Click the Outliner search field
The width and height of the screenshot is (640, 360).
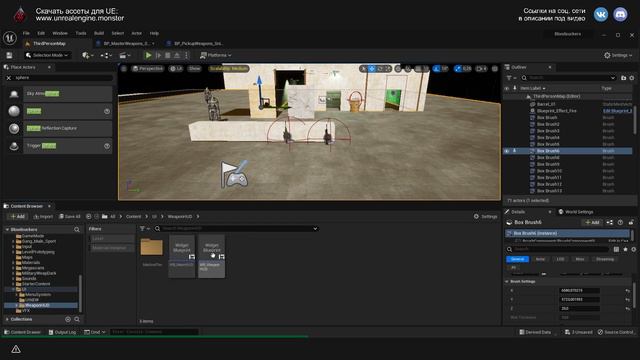pyautogui.click(x=569, y=78)
